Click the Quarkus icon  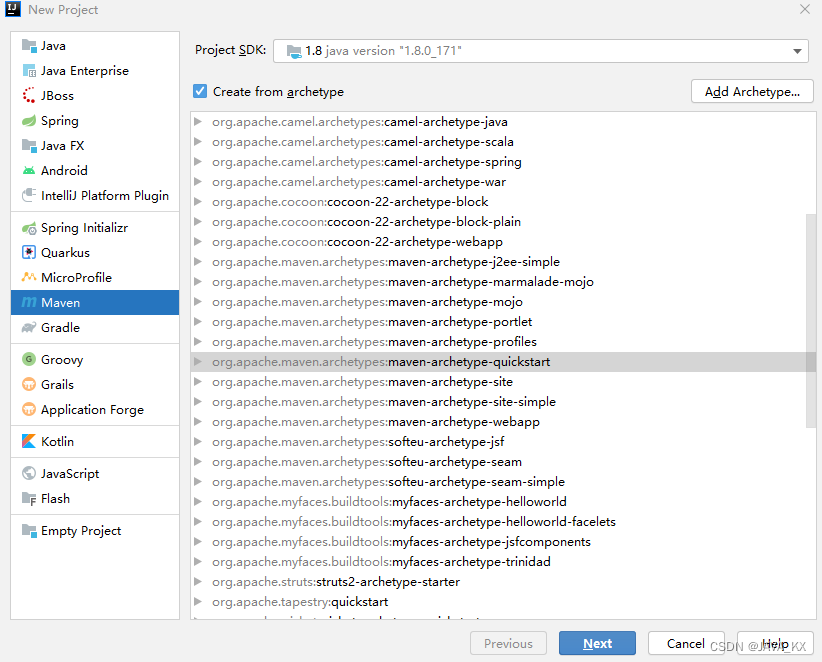tap(29, 253)
